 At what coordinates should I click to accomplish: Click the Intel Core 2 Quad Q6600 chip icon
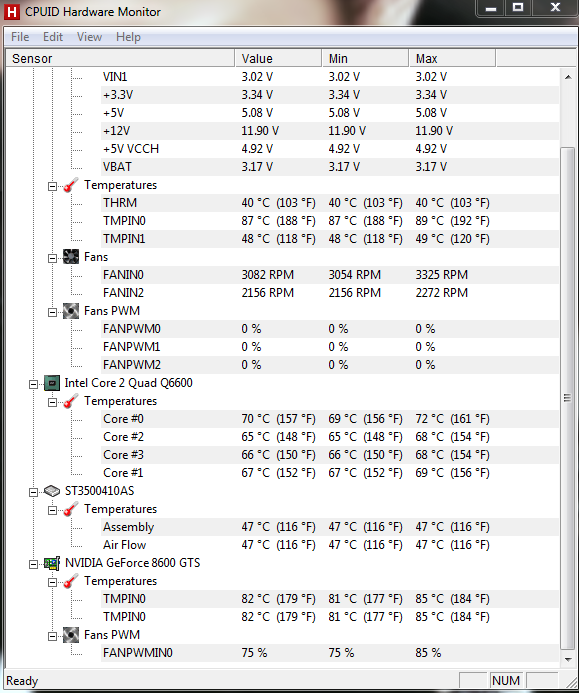52,383
